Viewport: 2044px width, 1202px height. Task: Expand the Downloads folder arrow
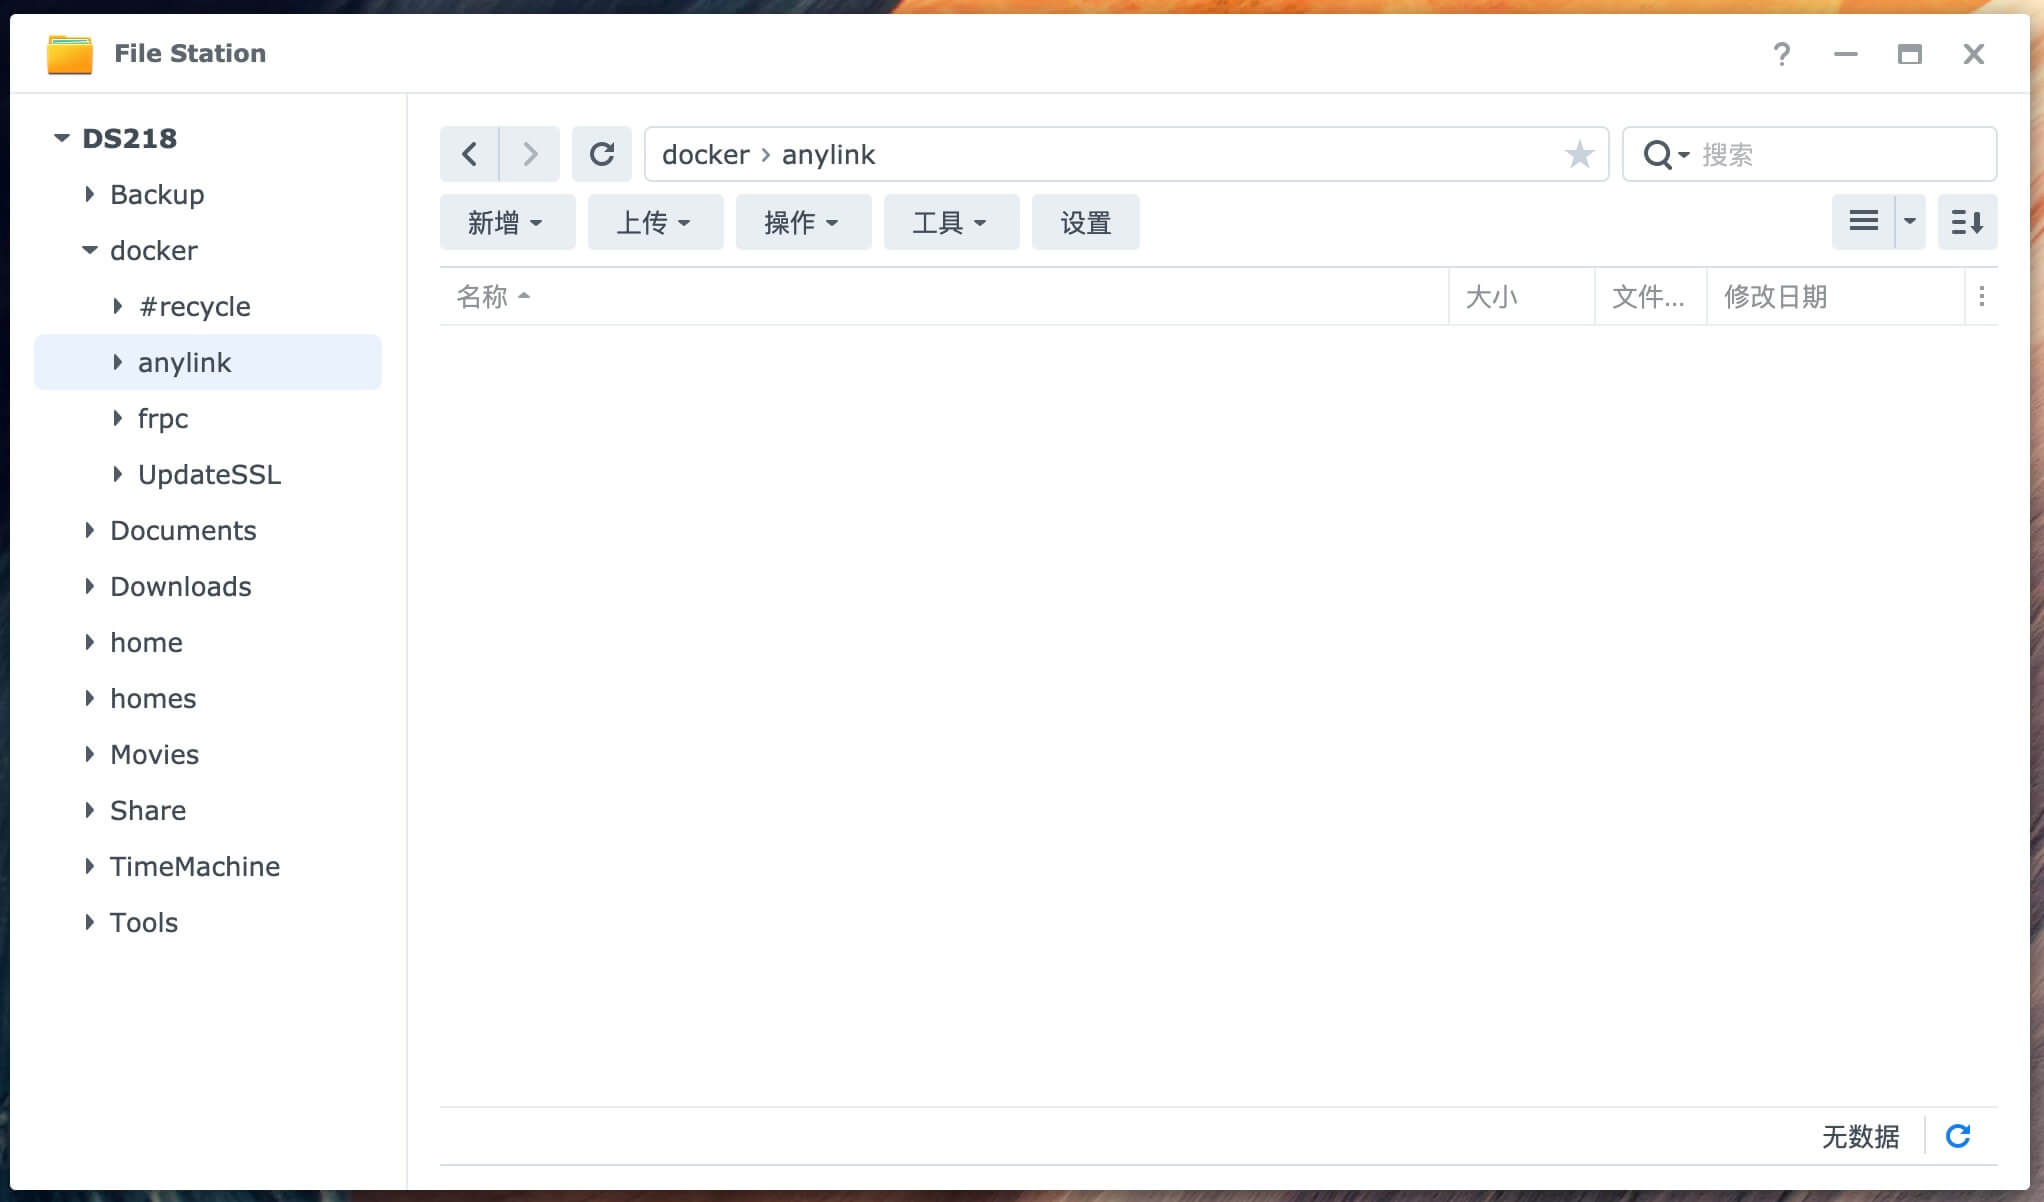pyautogui.click(x=90, y=586)
